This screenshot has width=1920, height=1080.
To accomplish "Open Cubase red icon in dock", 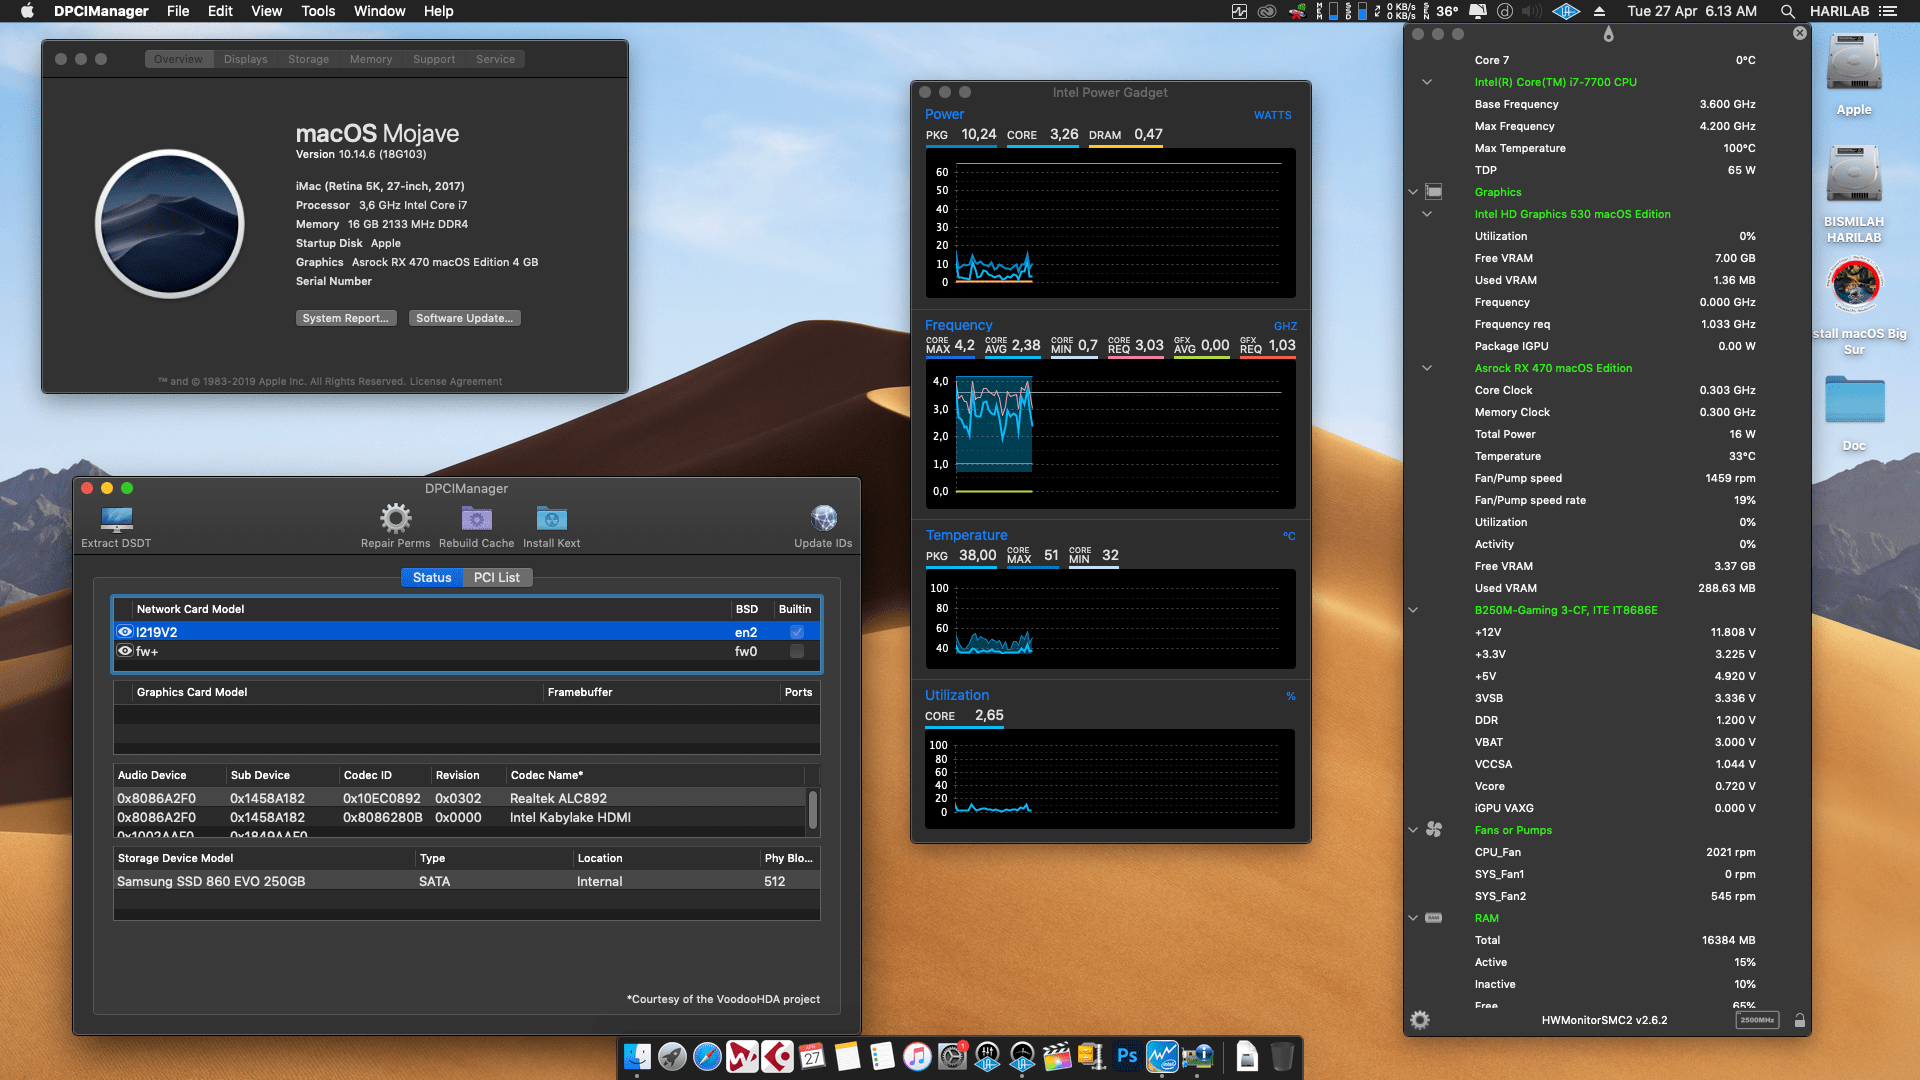I will point(777,1056).
